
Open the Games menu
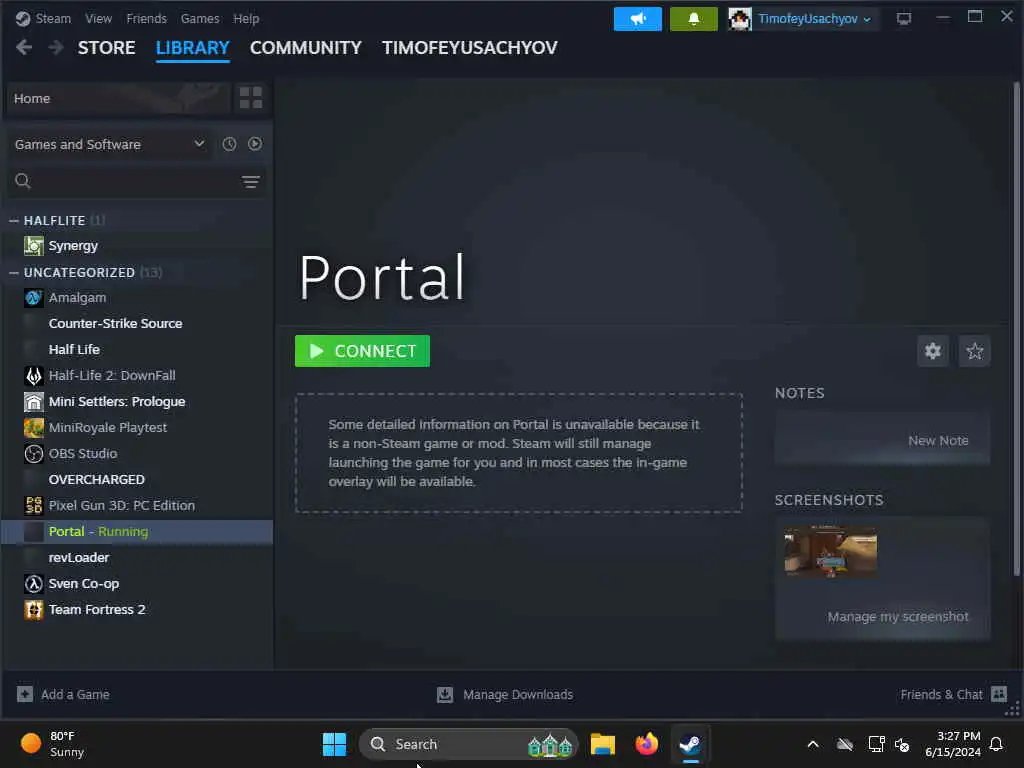point(200,18)
